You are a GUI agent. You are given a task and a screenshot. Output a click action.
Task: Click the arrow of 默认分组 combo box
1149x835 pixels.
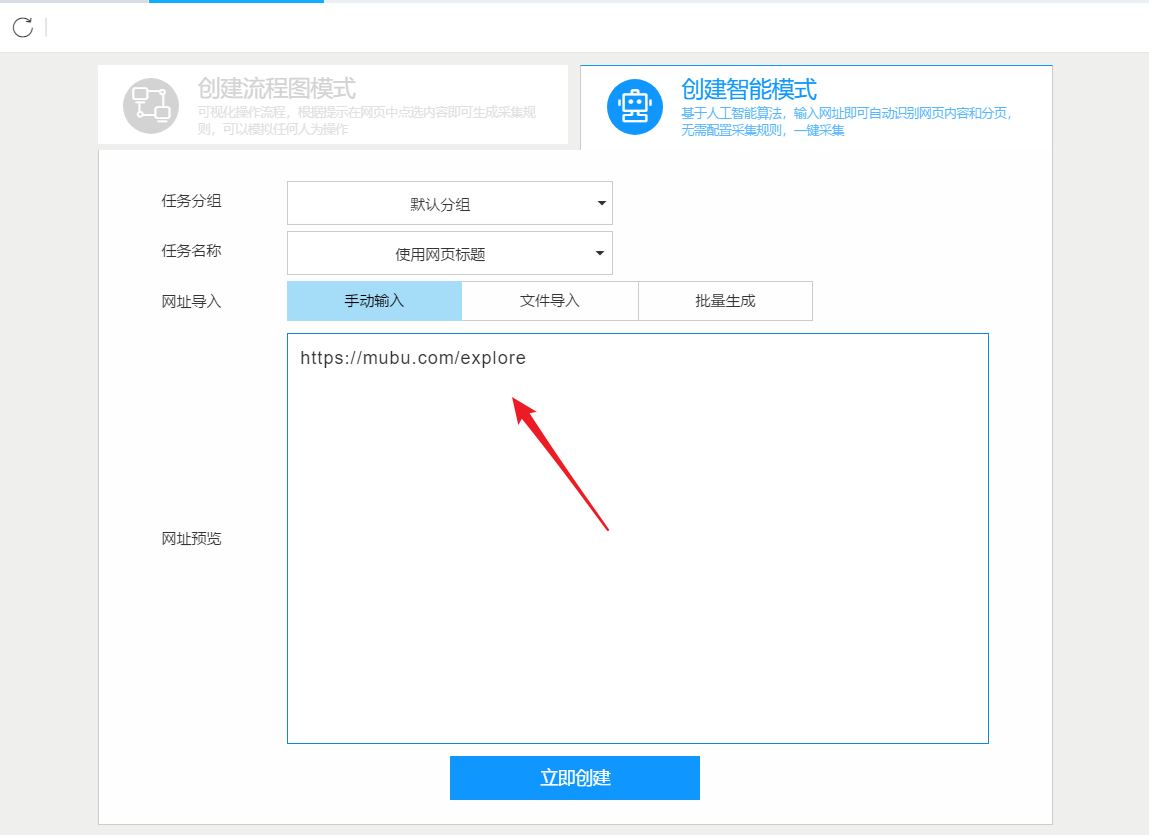point(602,203)
